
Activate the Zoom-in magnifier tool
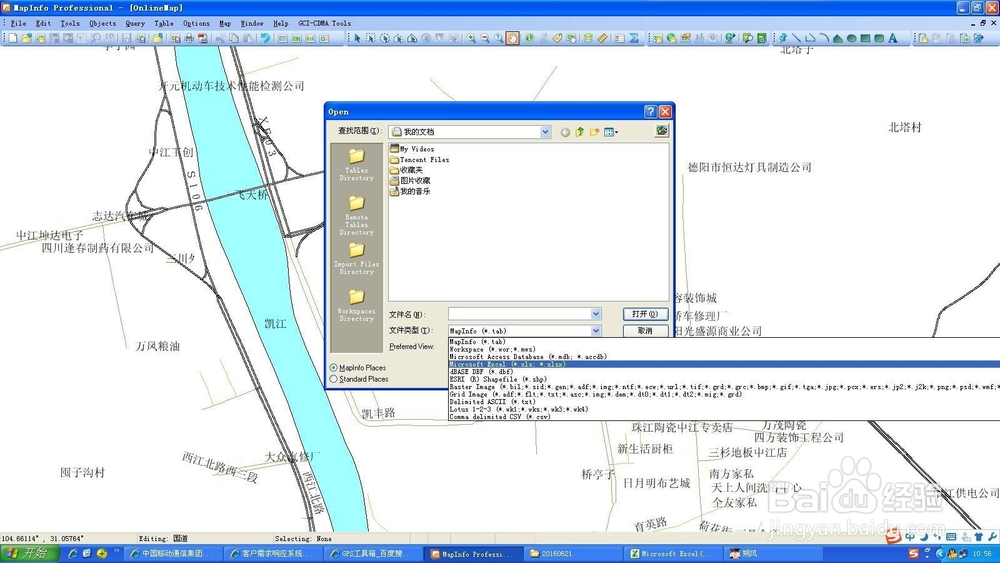click(471, 38)
